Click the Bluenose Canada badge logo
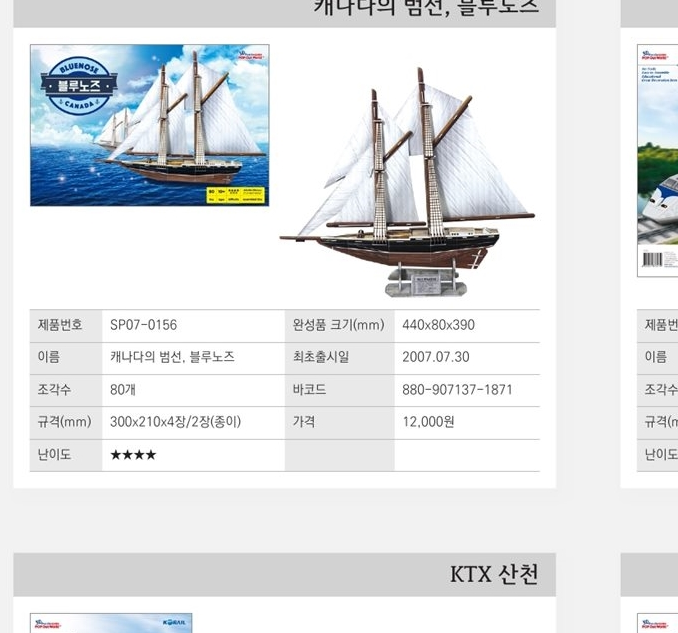Viewport: 678px width, 633px height. (x=79, y=86)
